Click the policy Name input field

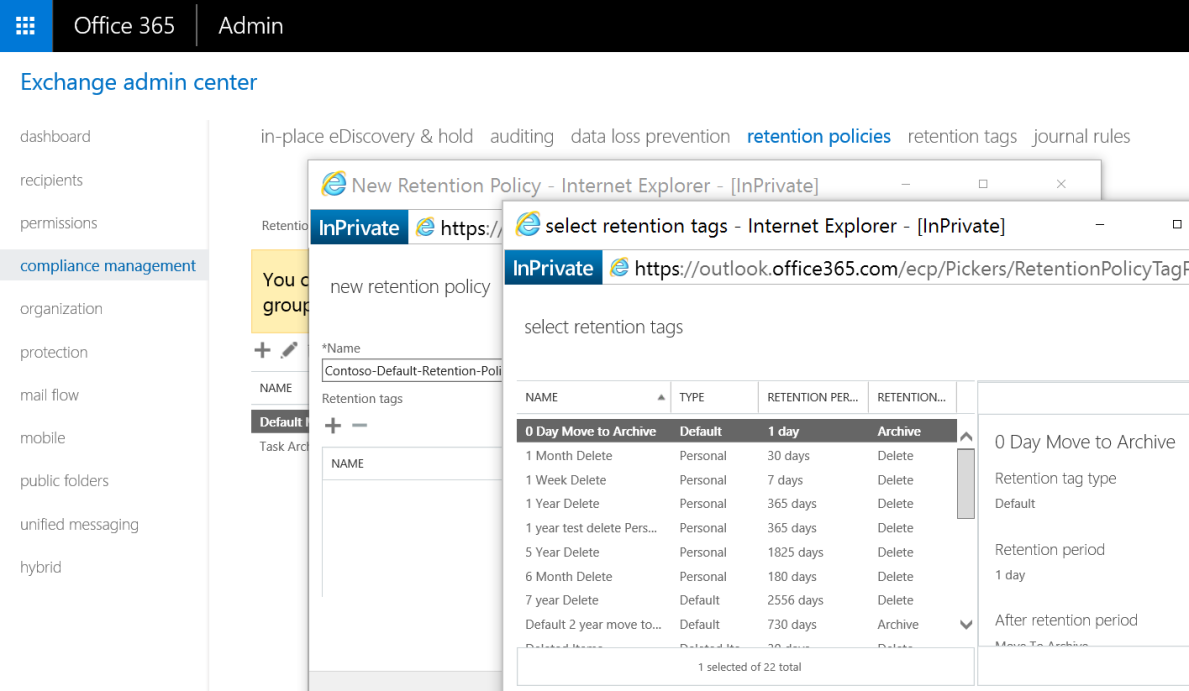(412, 371)
